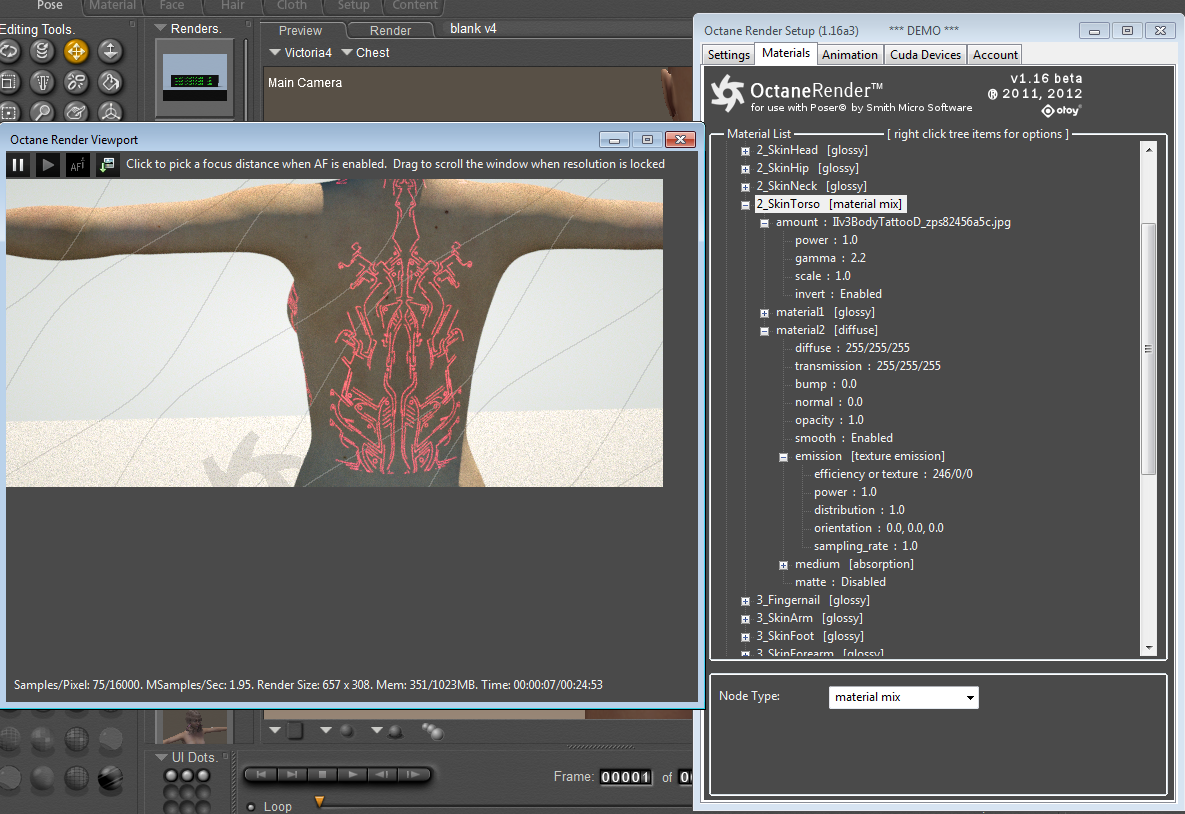The height and width of the screenshot is (814, 1185).
Task: Expand the material1 glossy node
Action: click(x=764, y=313)
